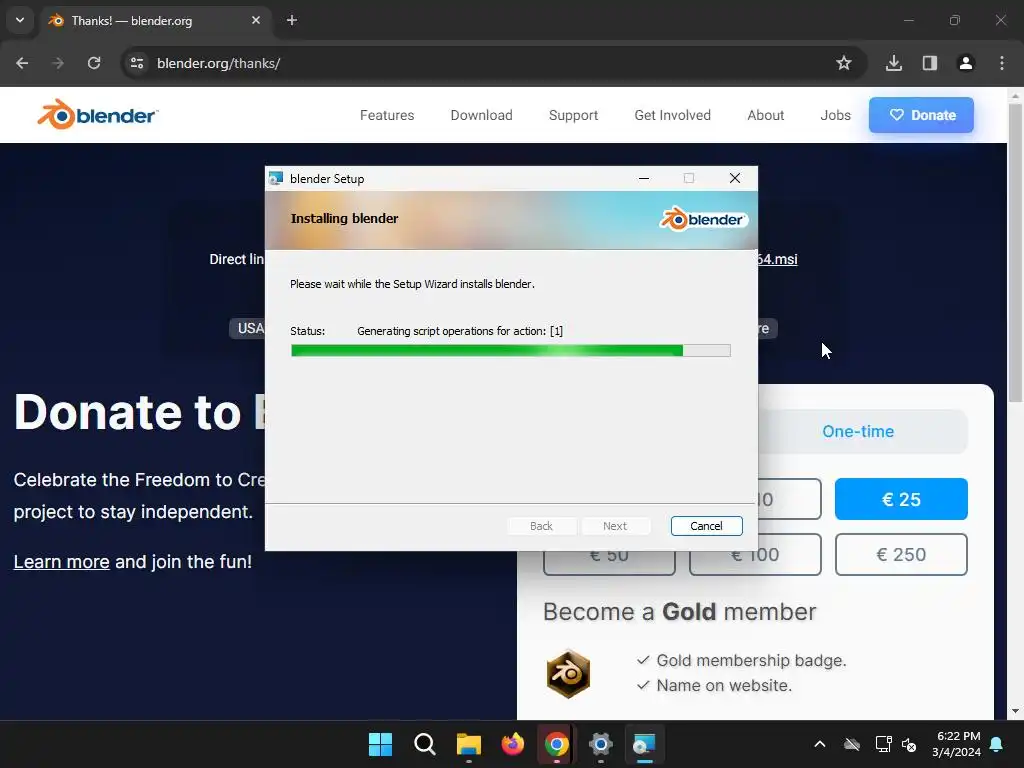The height and width of the screenshot is (768, 1024).
Task: Reload the blender.org page
Action: (94, 63)
